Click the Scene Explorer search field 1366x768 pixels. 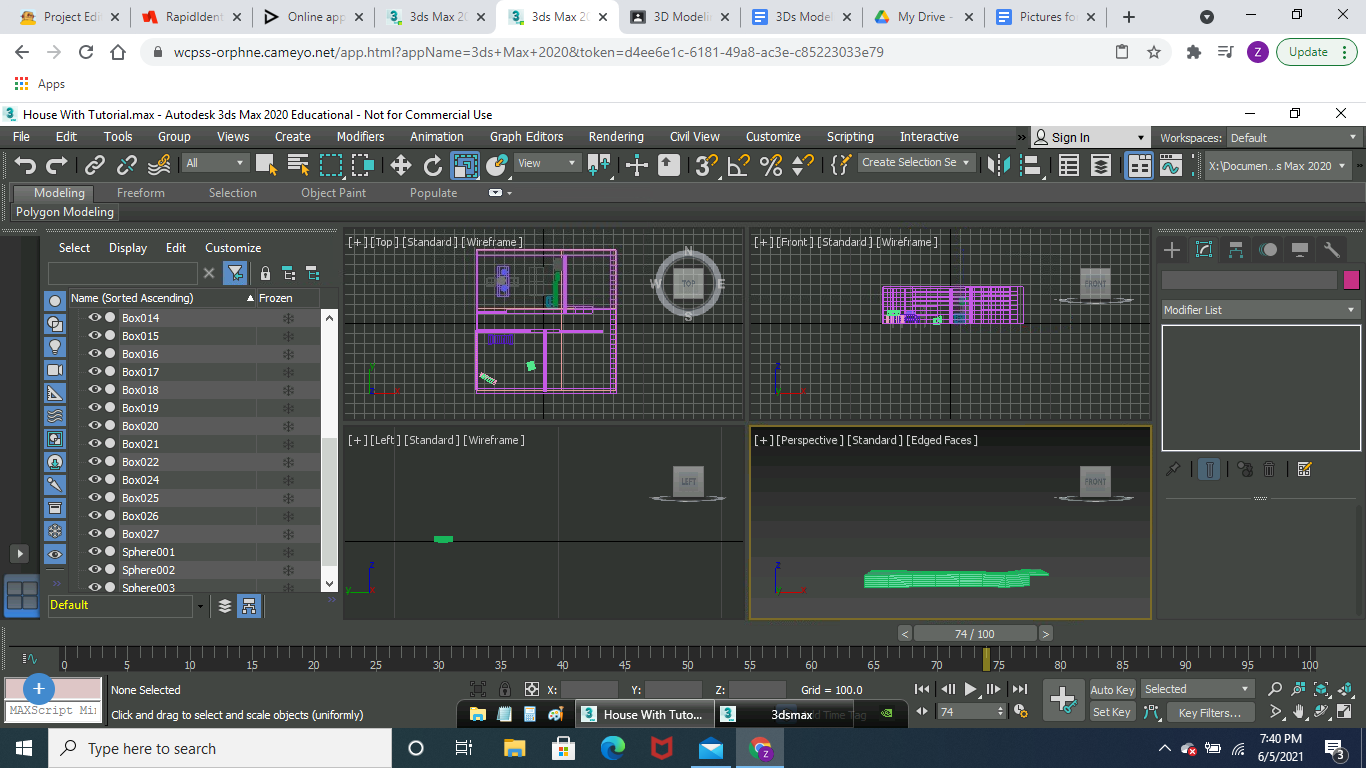coord(123,273)
